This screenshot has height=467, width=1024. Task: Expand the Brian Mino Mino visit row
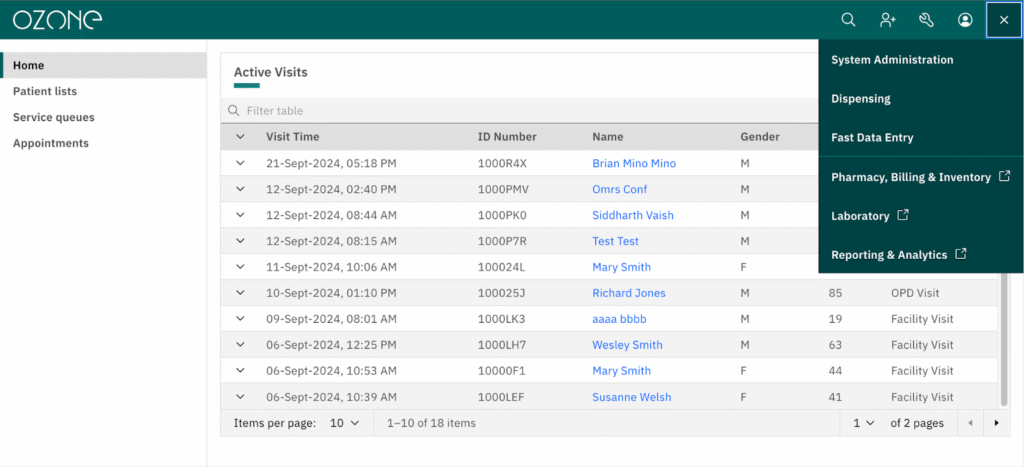point(240,163)
